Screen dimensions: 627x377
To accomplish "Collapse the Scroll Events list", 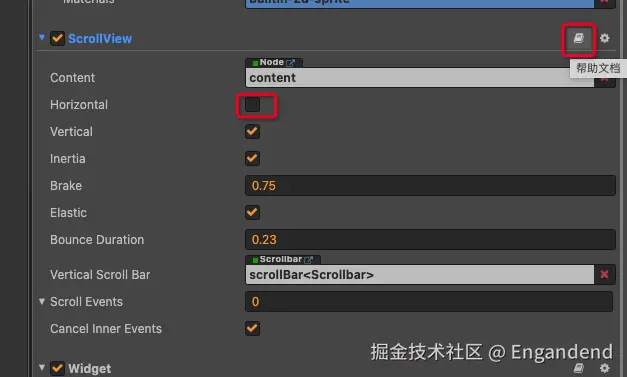I will 42,301.
